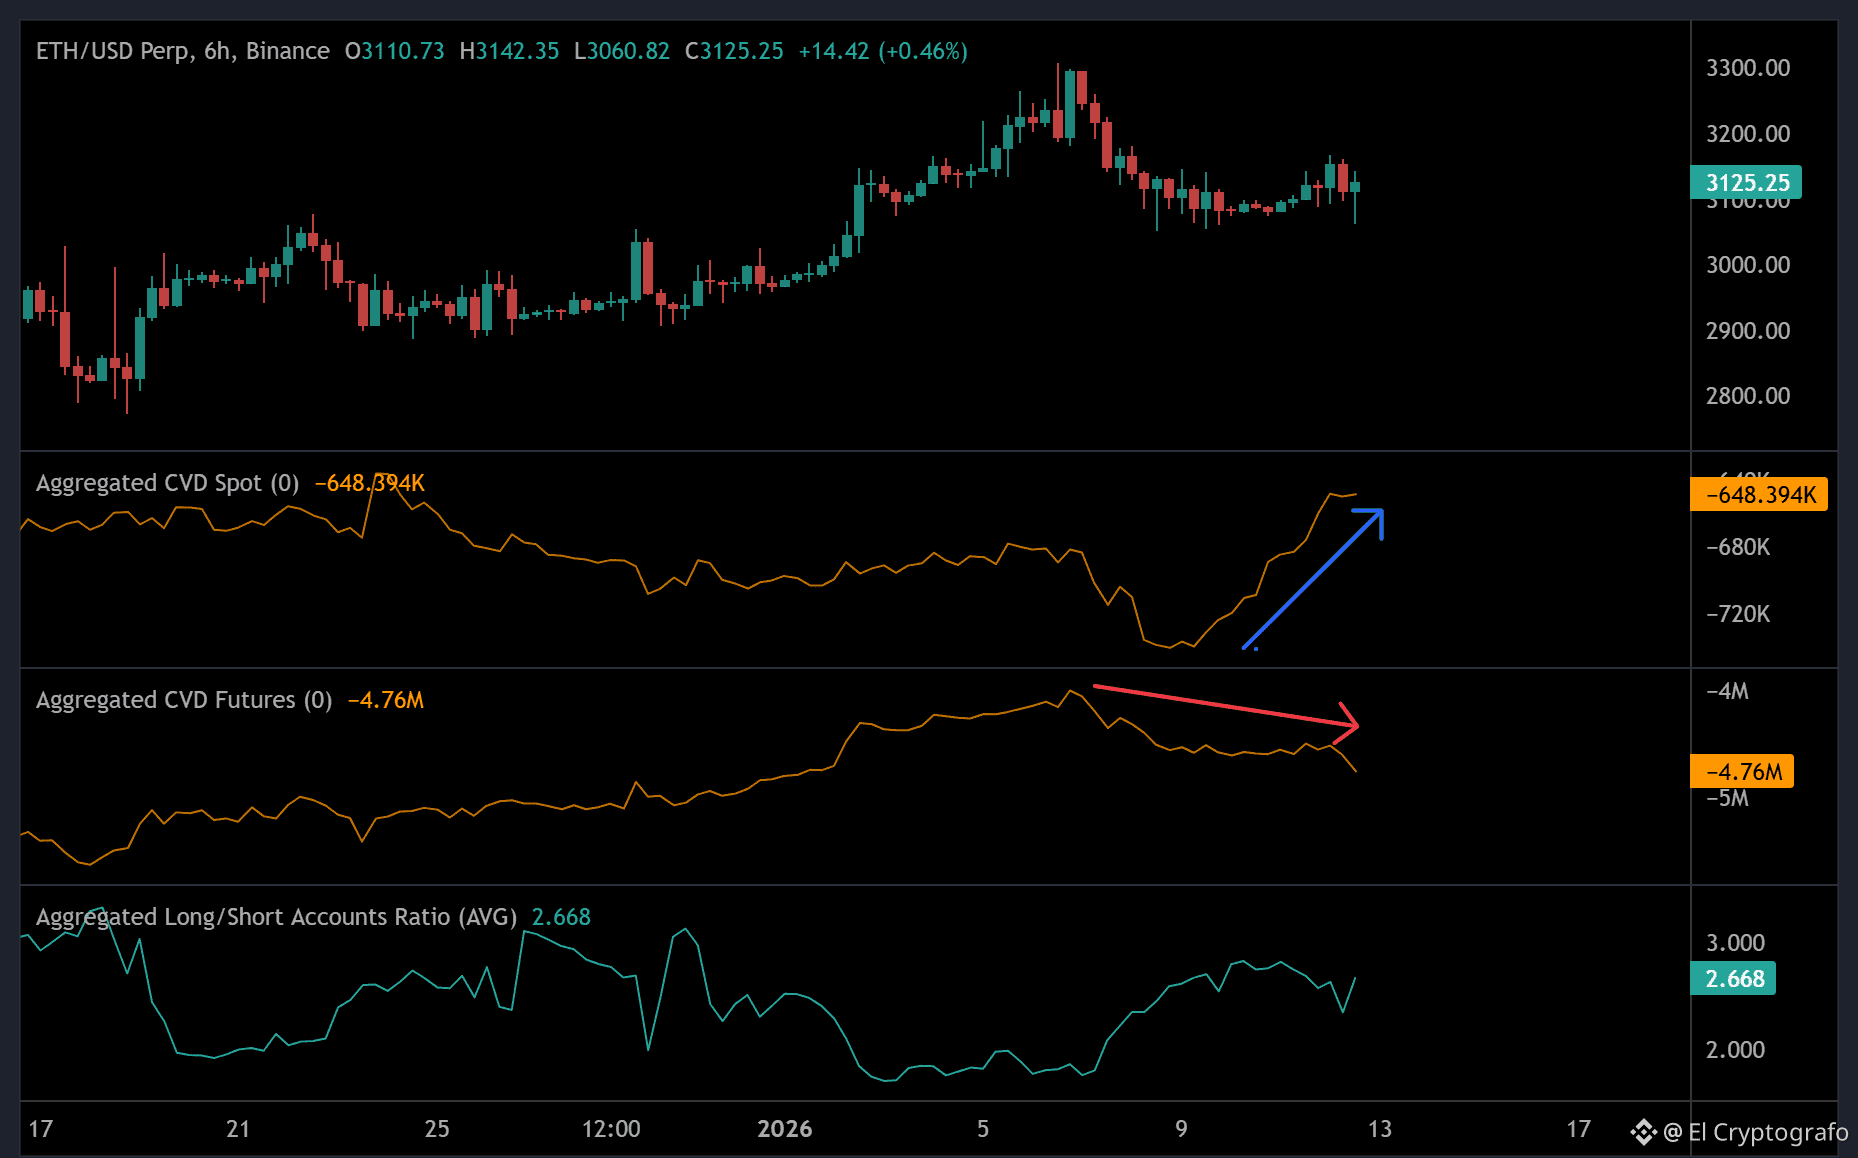Select the Aggregated Long/Short Accounts Ratio label
Viewport: 1858px width, 1158px height.
pos(276,917)
